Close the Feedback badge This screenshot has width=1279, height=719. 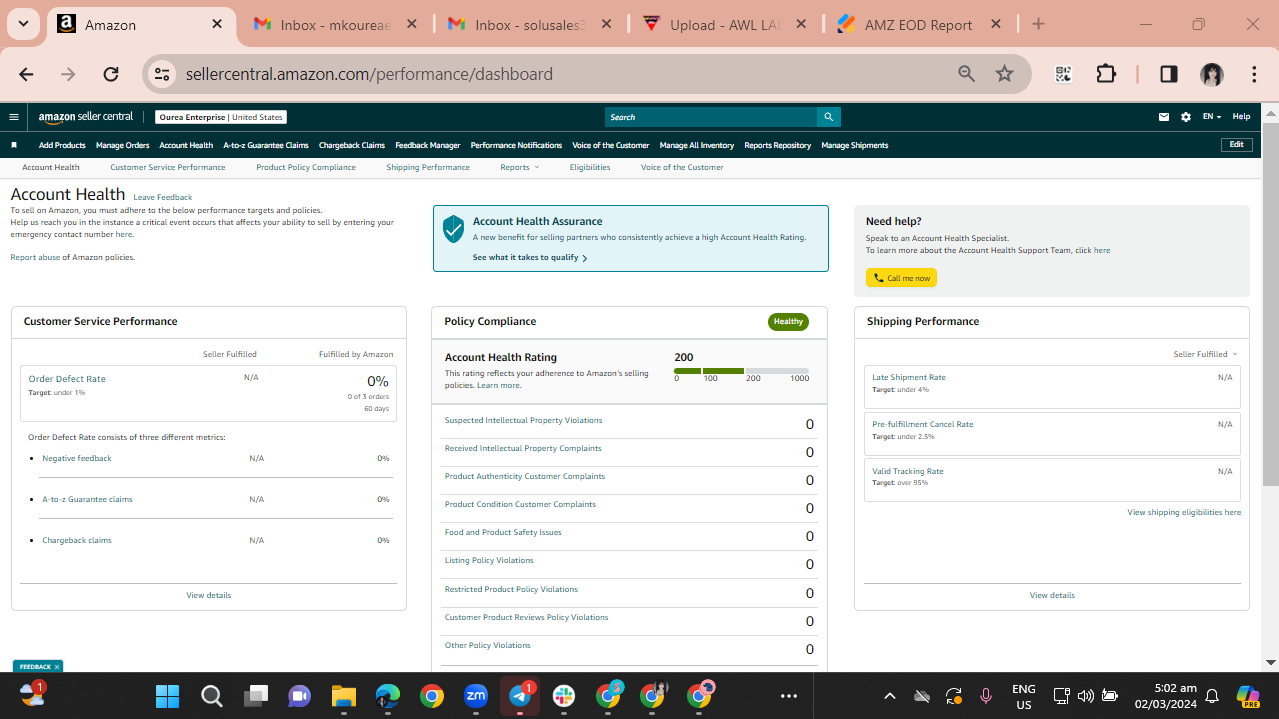pyautogui.click(x=57, y=666)
